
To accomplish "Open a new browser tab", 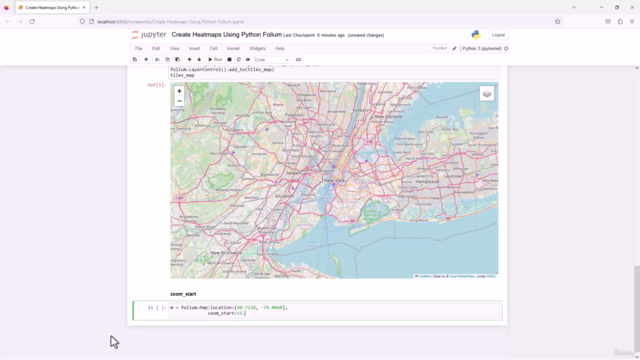I will click(x=96, y=7).
